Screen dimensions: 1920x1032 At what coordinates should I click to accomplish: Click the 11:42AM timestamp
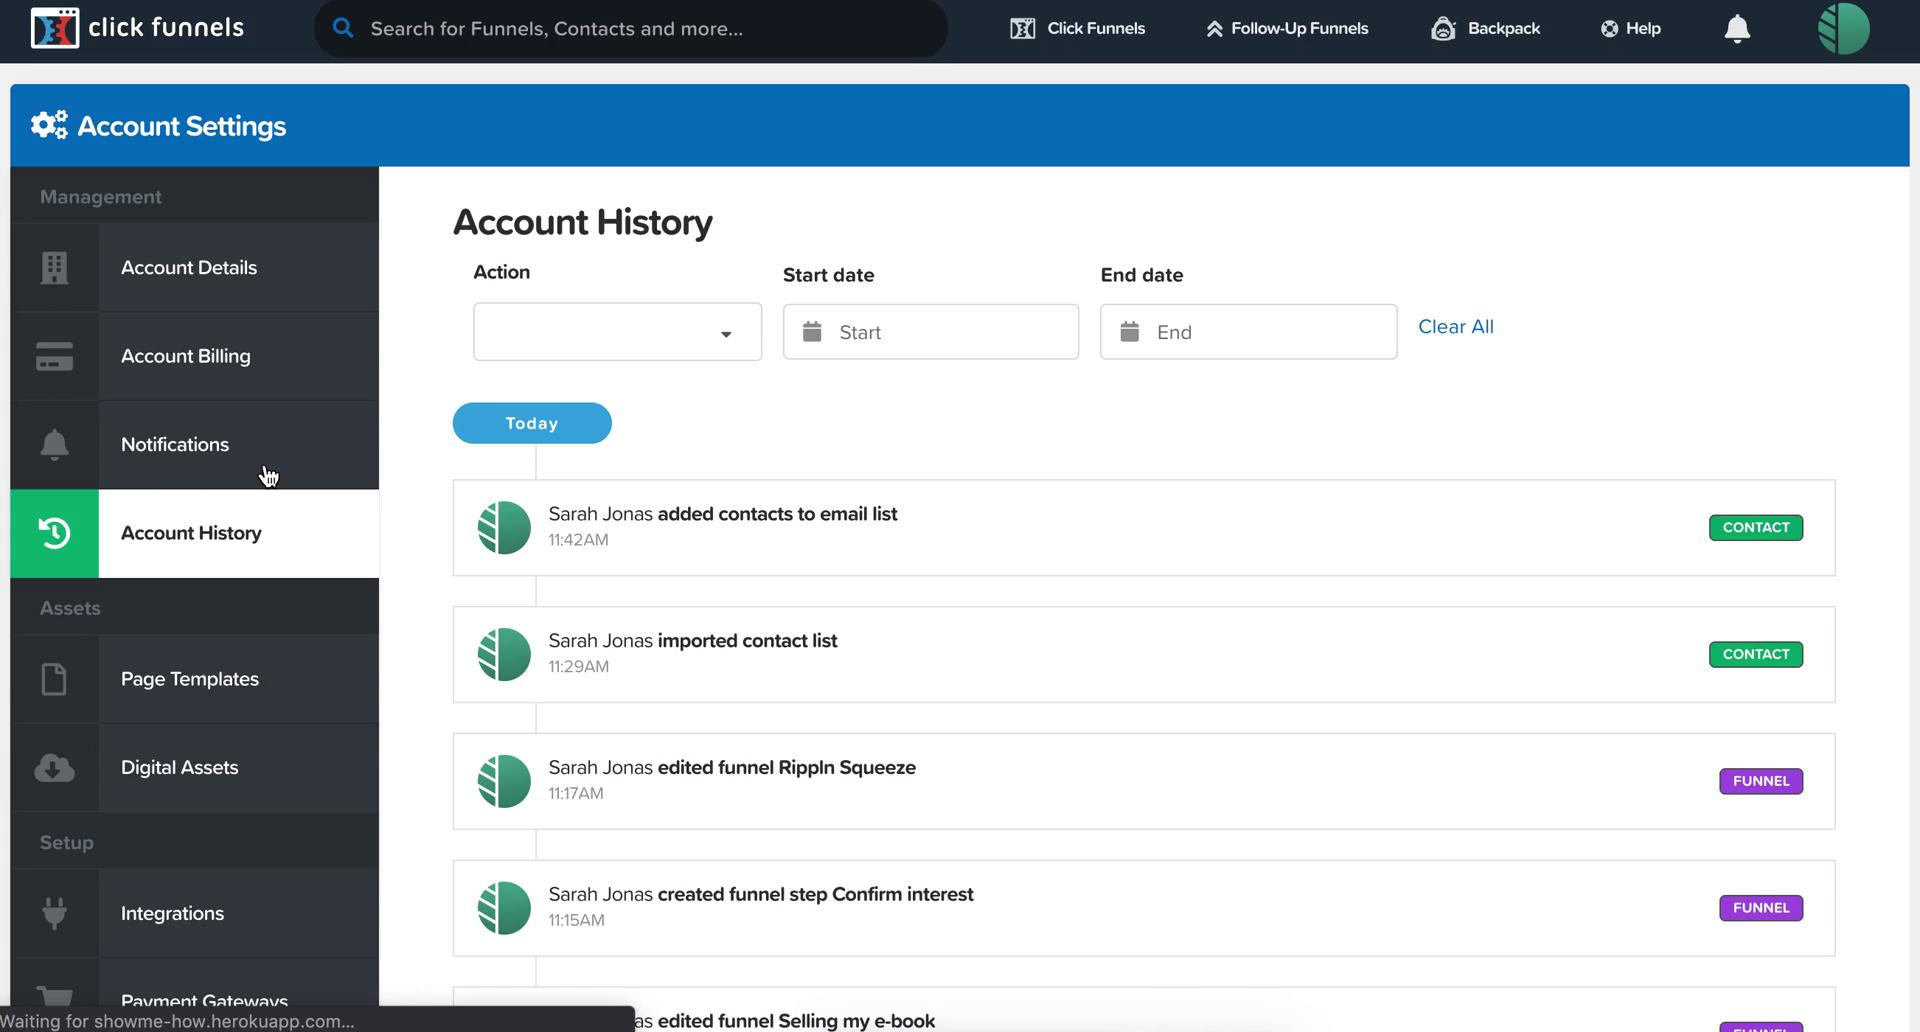pyautogui.click(x=578, y=540)
